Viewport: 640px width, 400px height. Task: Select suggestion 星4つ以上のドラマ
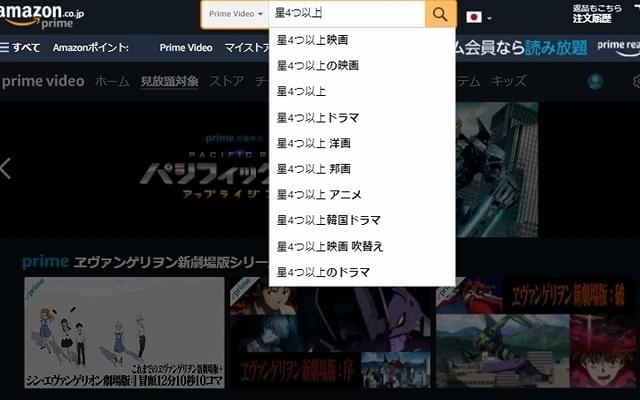click(x=362, y=272)
